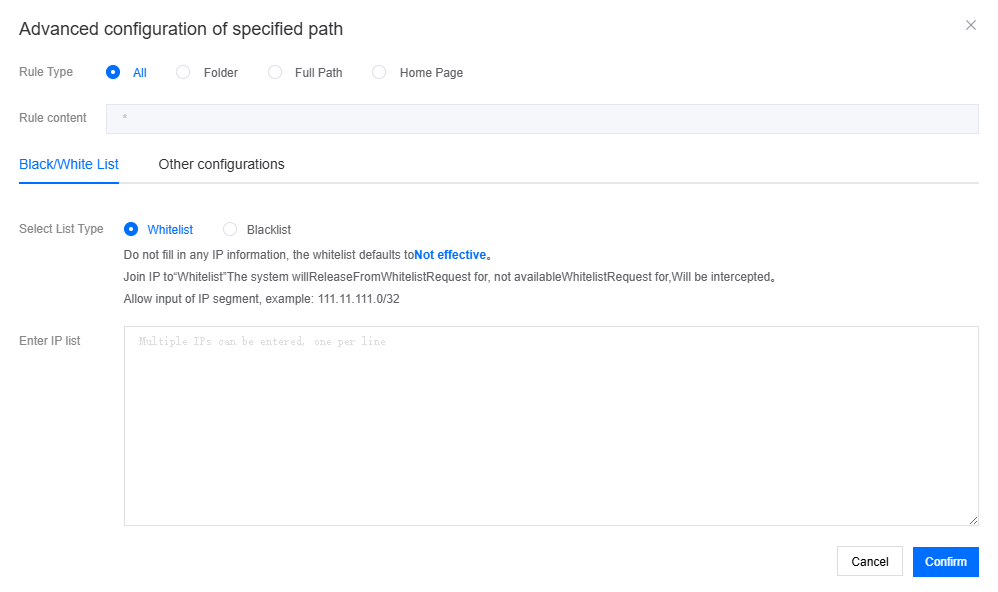
Task: Select the Whitelist list type
Action: click(x=131, y=229)
